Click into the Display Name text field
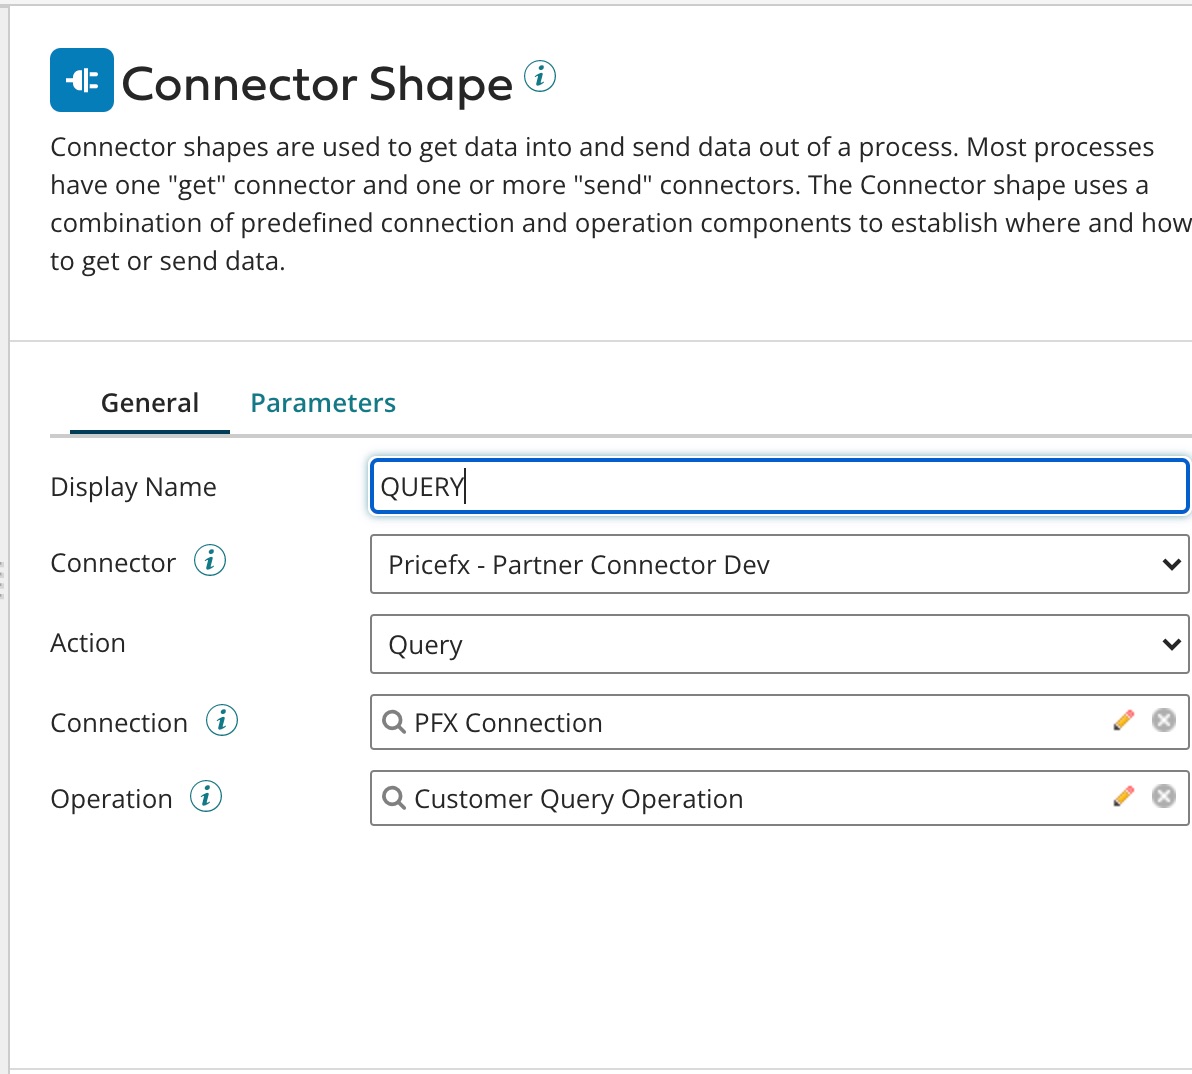1192x1074 pixels. click(x=779, y=487)
